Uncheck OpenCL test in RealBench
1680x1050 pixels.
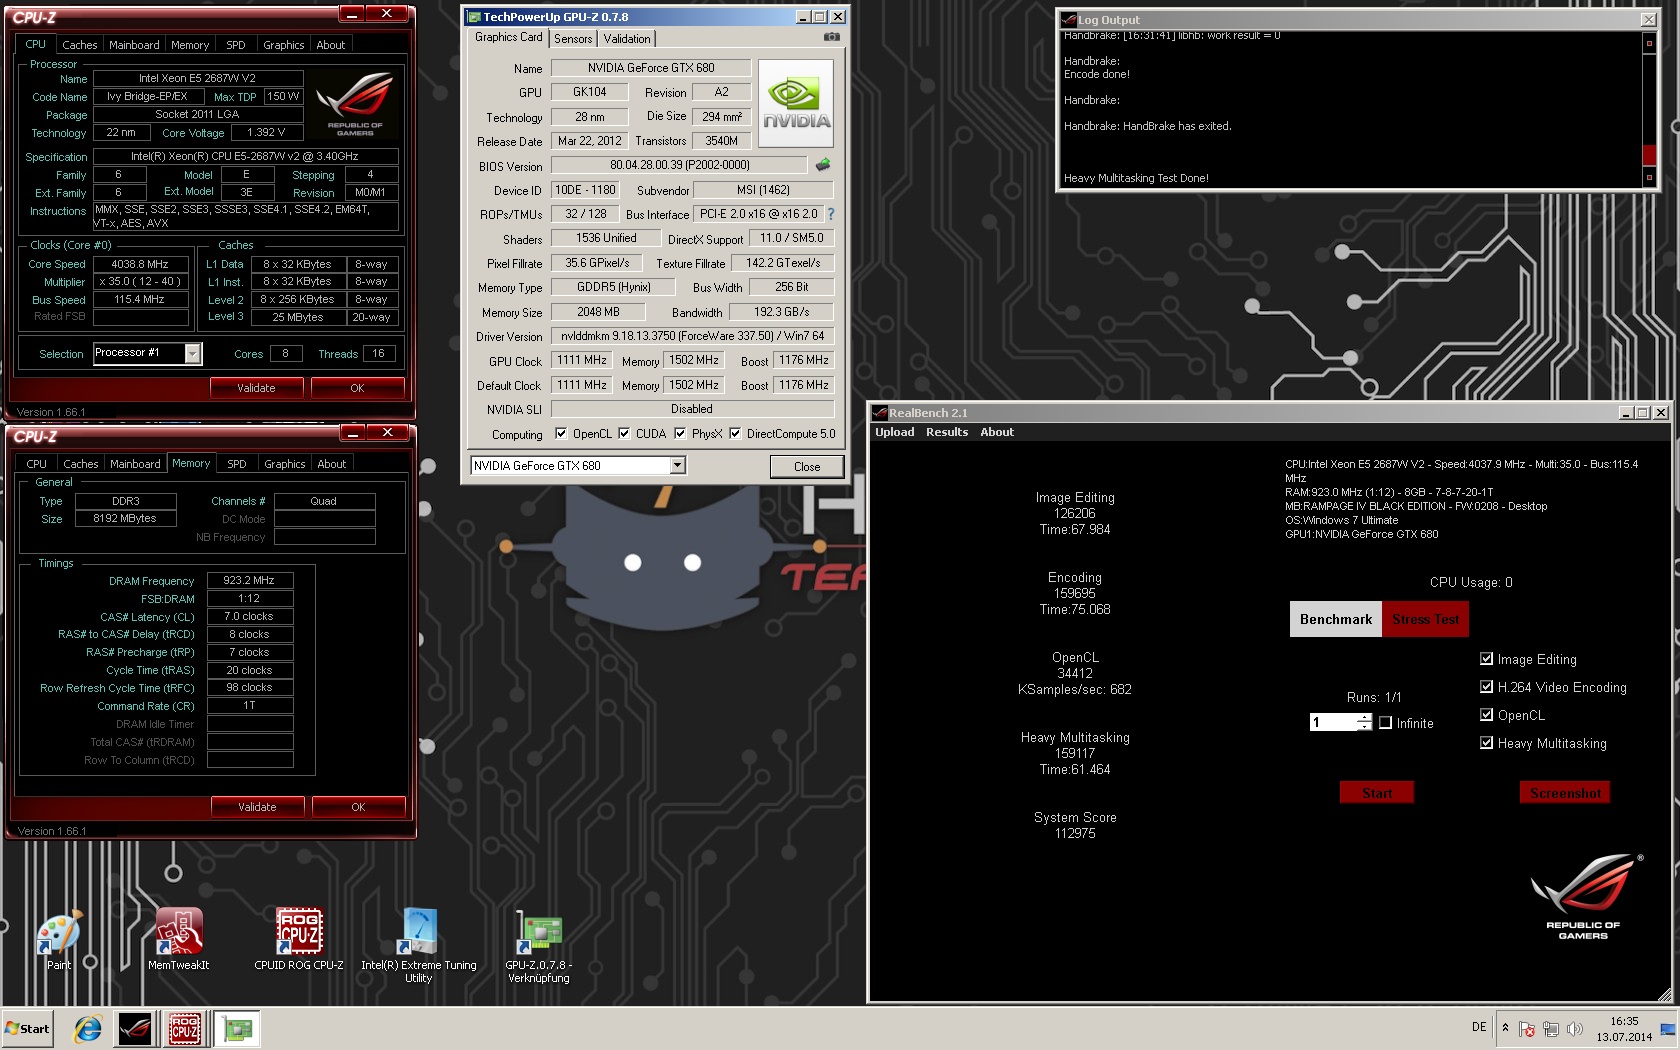coord(1486,714)
